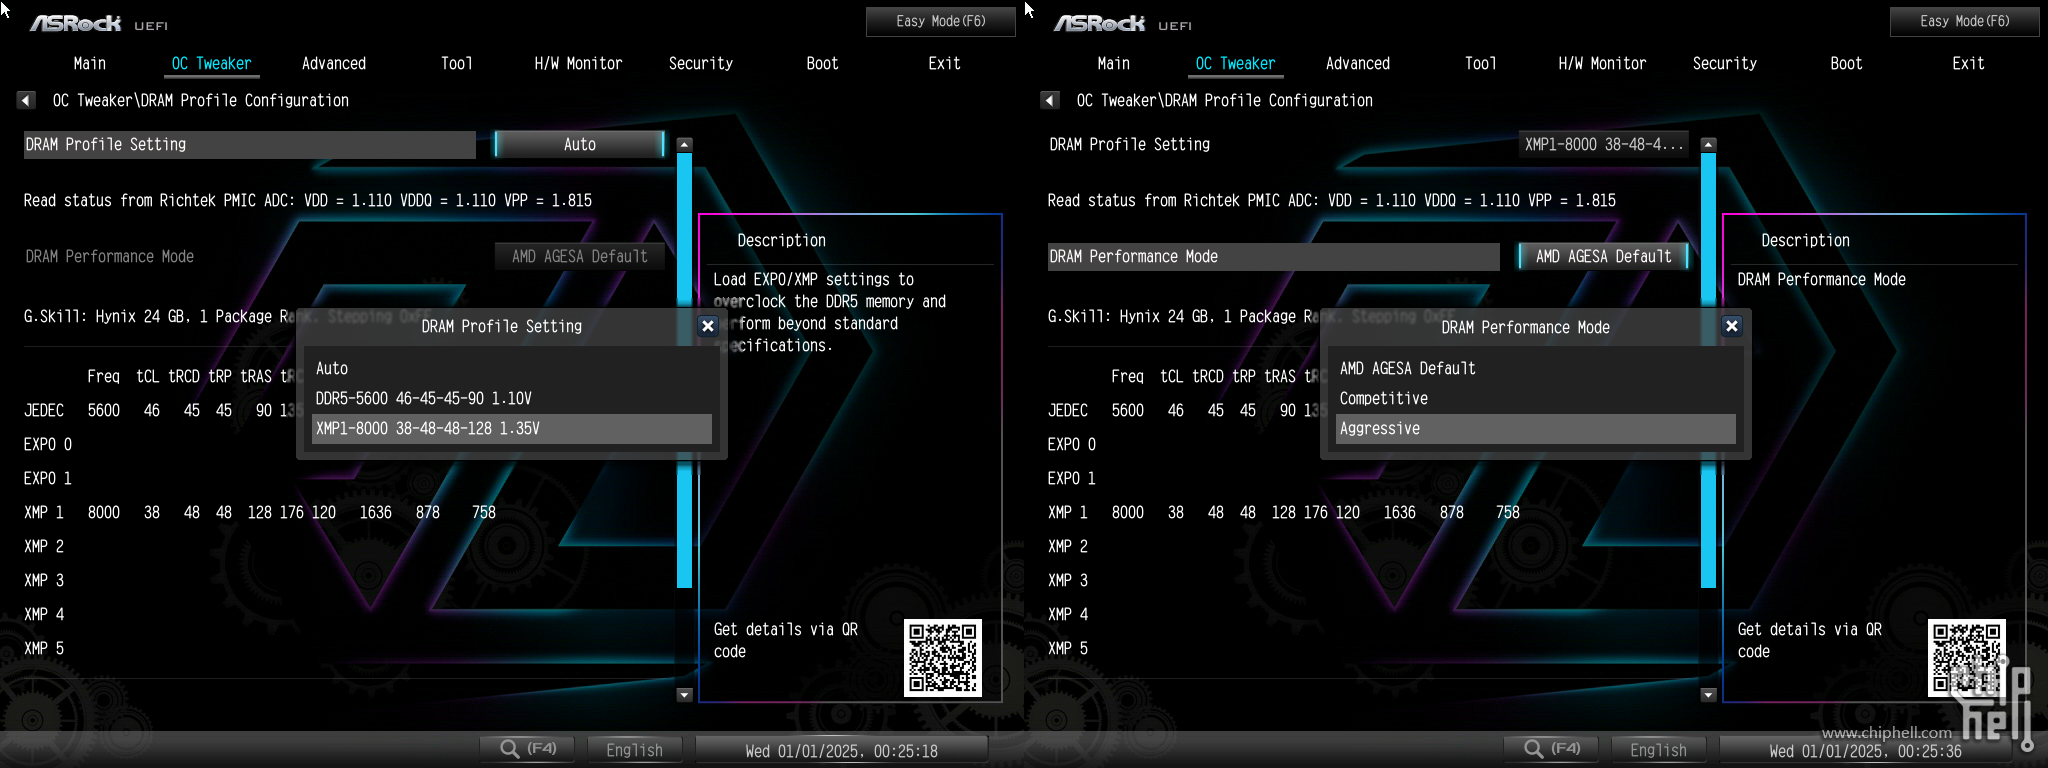Close the DRAM Performance Mode popup
This screenshot has width=2048, height=768.
click(1732, 326)
